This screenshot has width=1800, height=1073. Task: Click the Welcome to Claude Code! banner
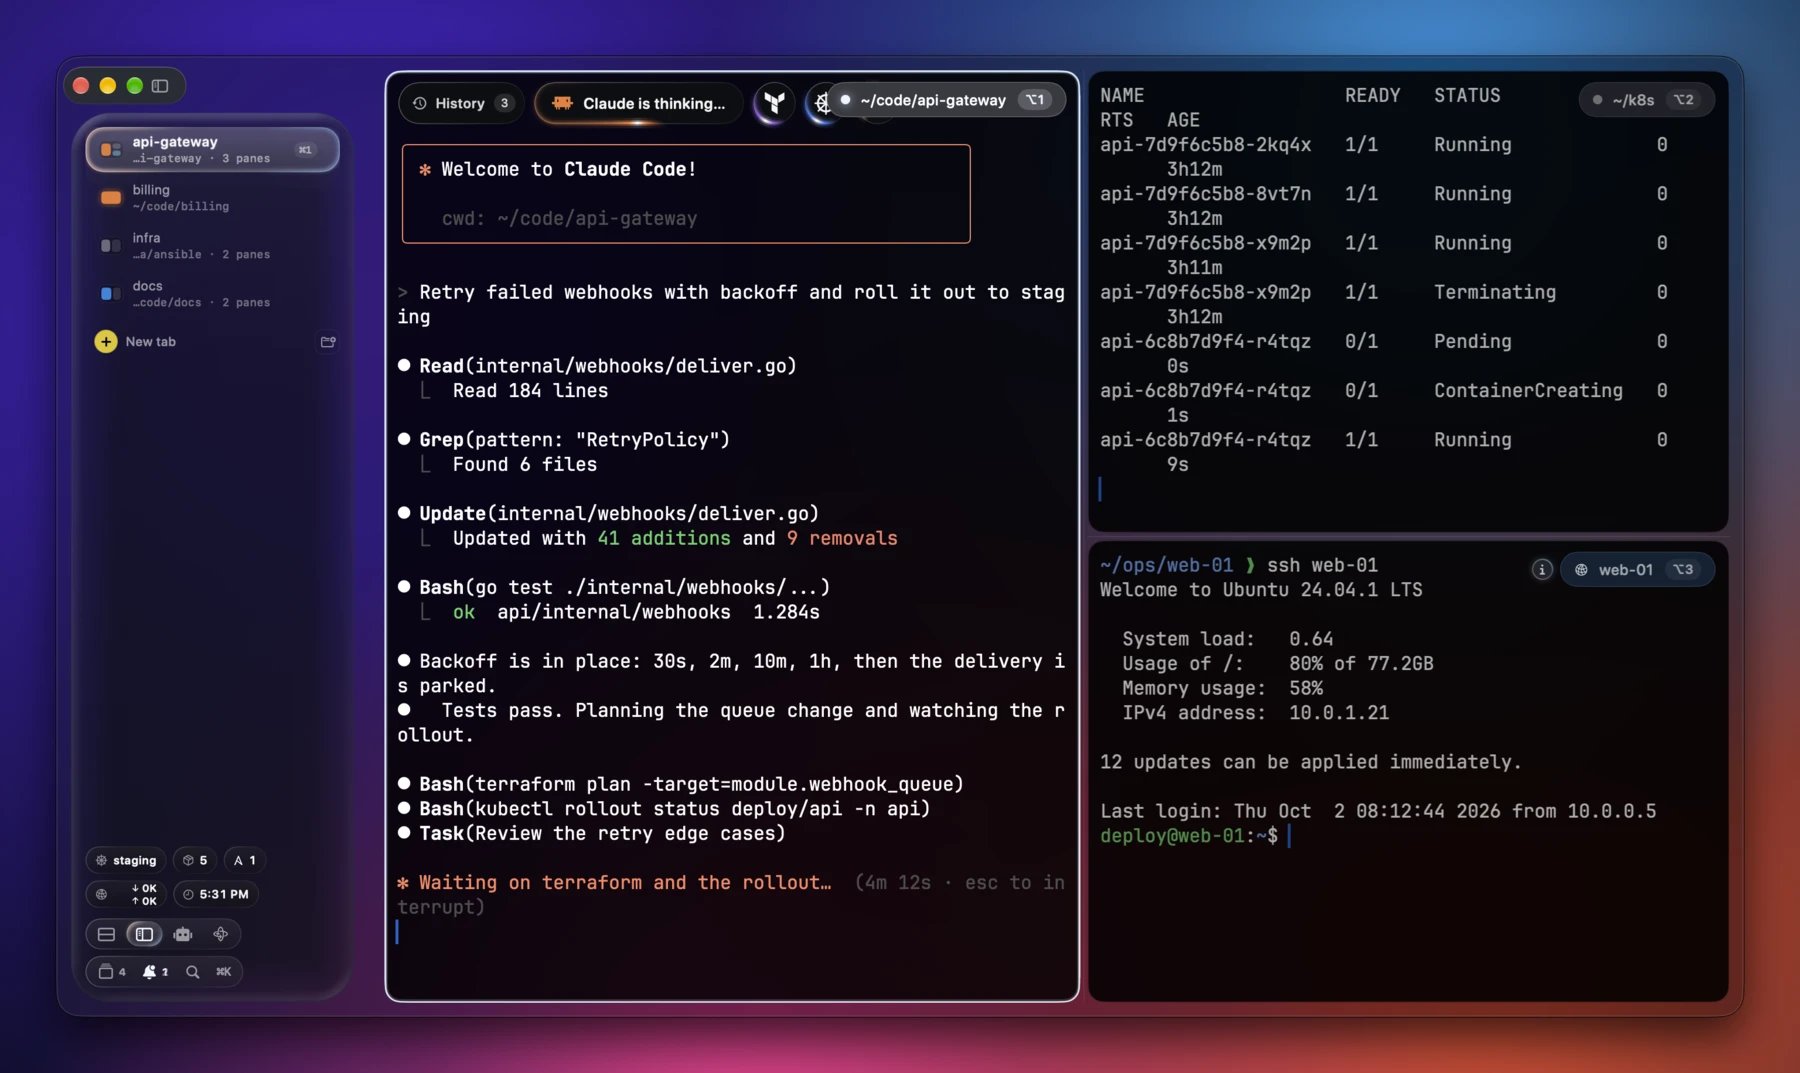click(x=686, y=194)
